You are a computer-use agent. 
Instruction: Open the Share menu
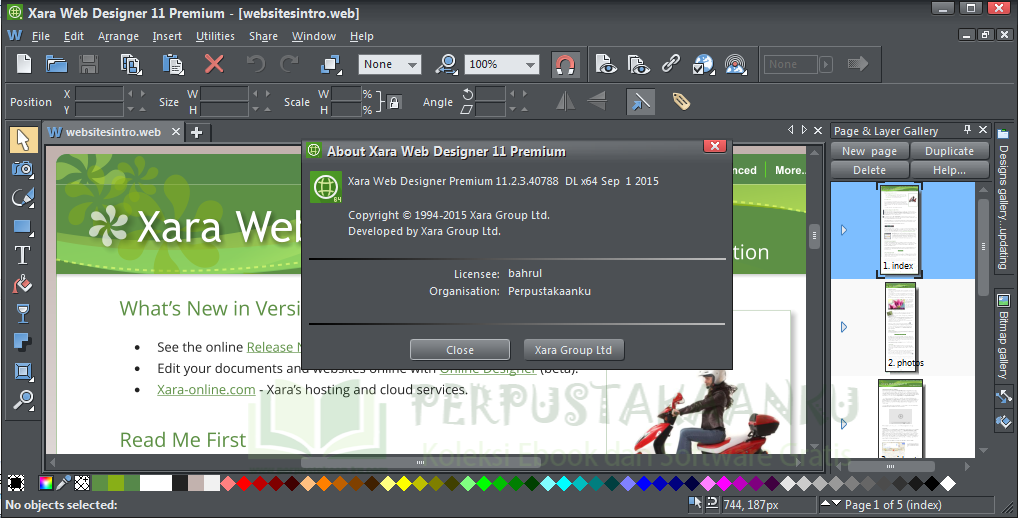[x=263, y=36]
